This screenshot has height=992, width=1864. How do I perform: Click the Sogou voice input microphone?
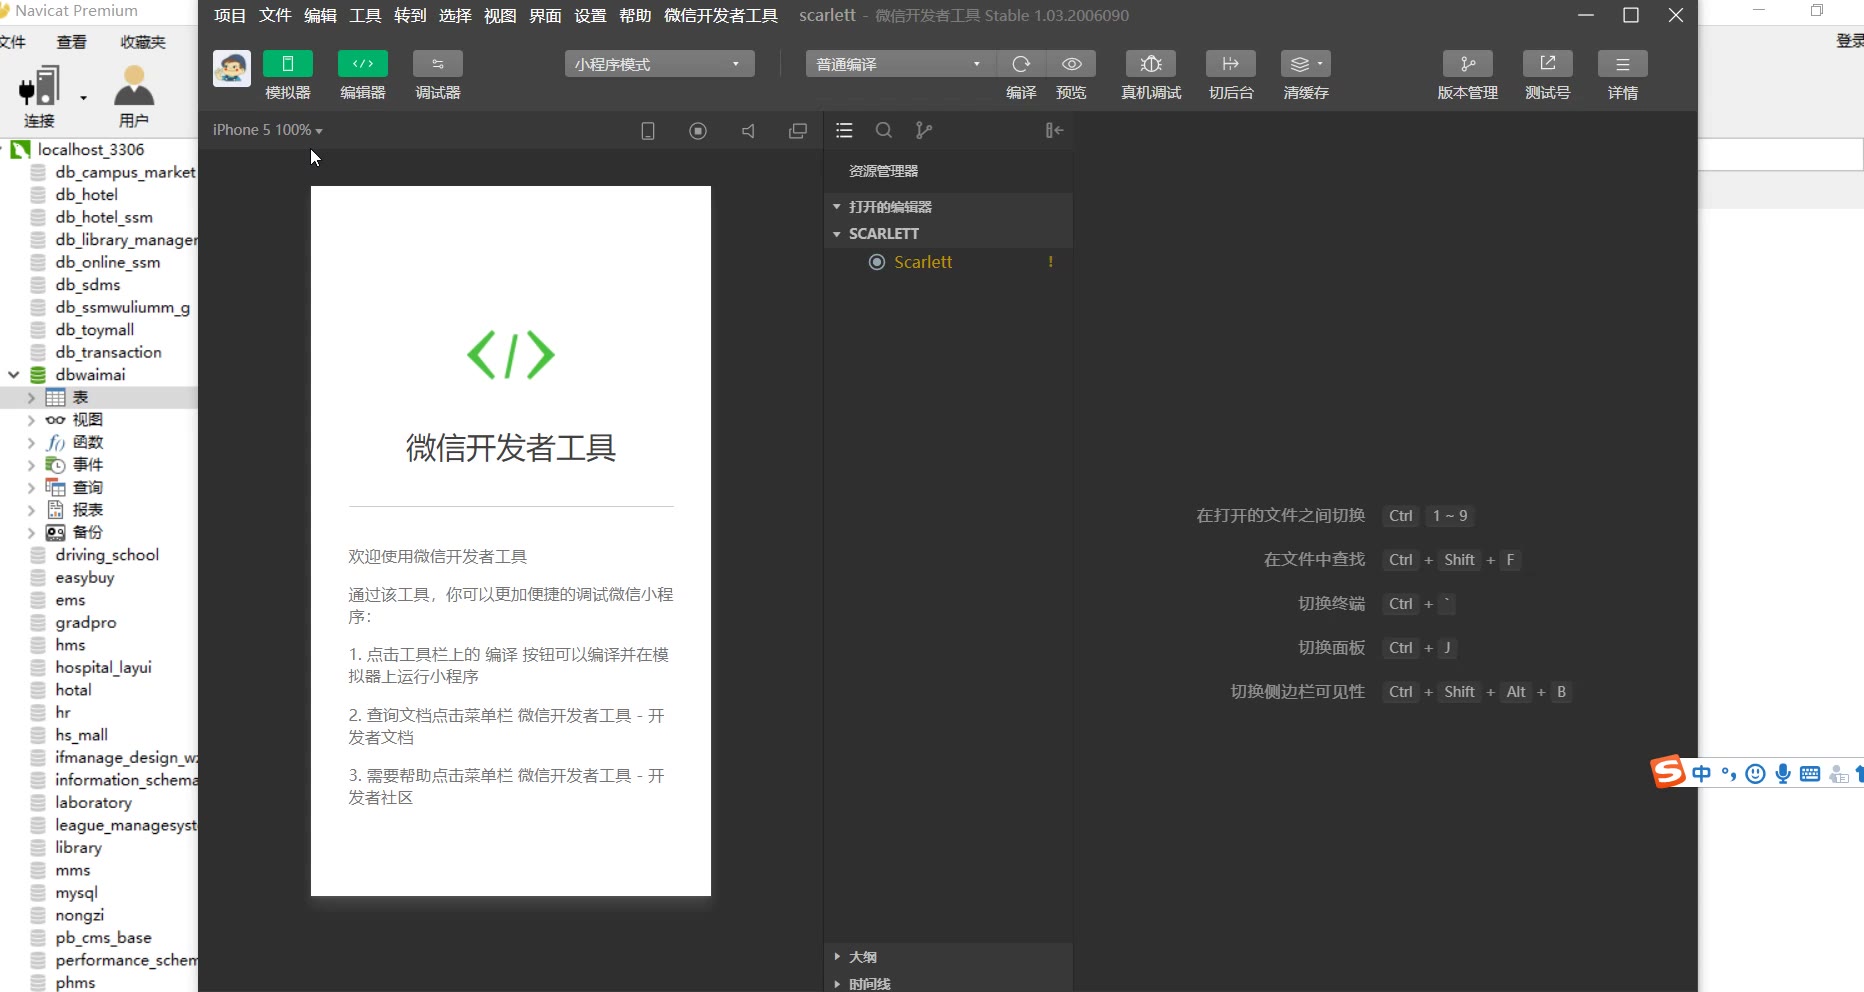point(1783,773)
